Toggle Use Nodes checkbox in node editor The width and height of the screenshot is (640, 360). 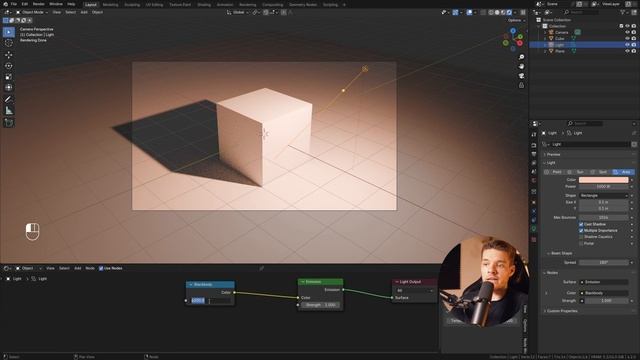[x=101, y=269]
